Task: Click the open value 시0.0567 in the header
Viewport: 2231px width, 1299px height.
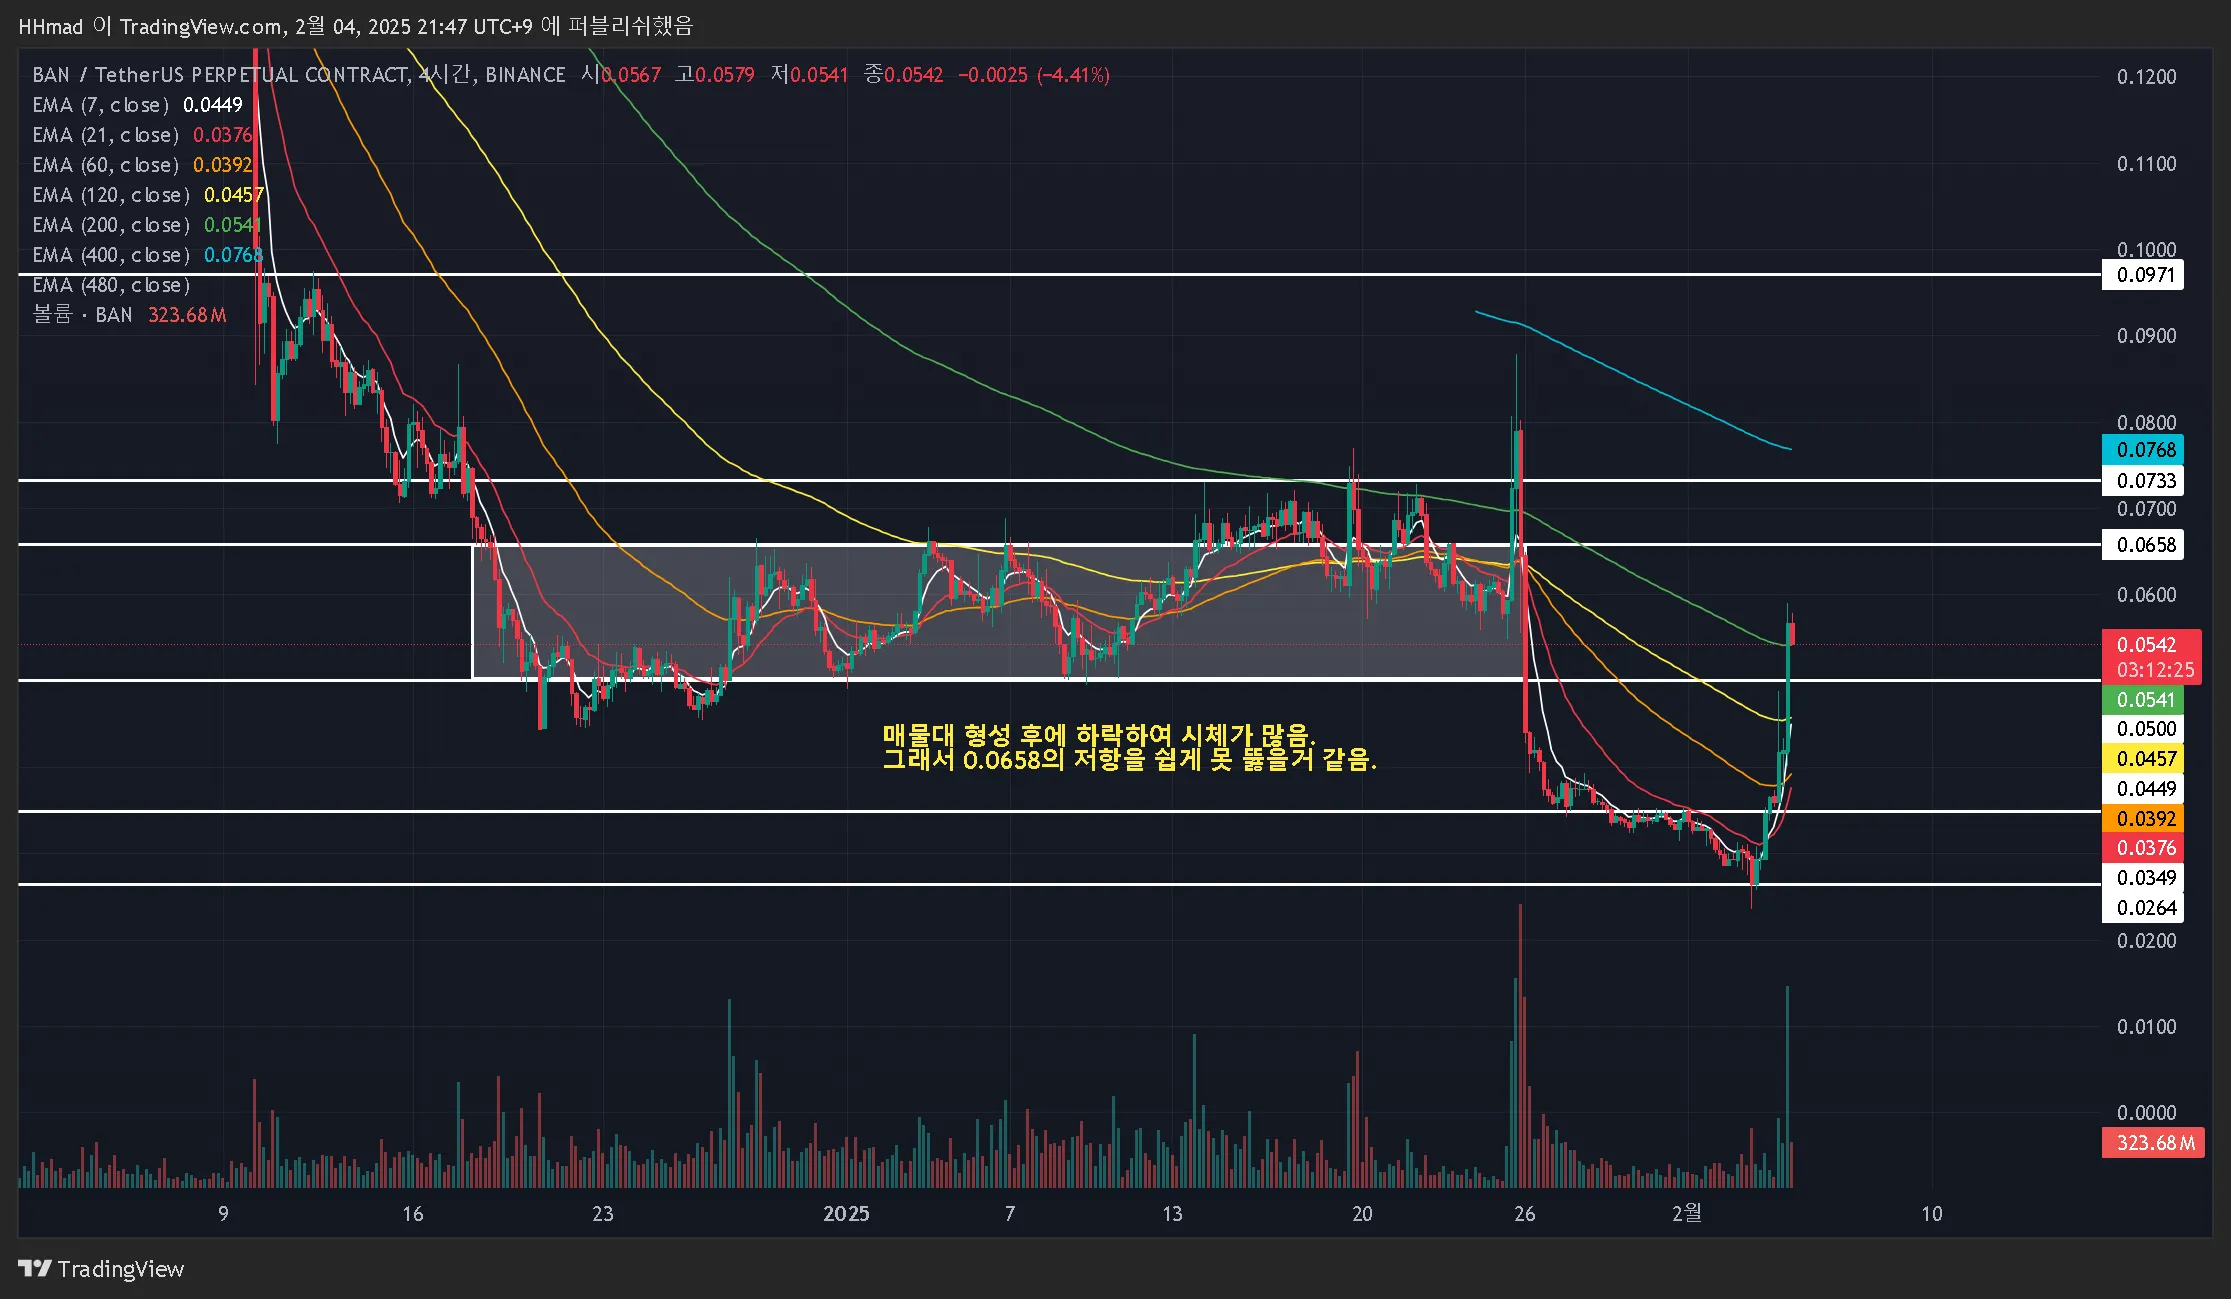Action: click(621, 75)
